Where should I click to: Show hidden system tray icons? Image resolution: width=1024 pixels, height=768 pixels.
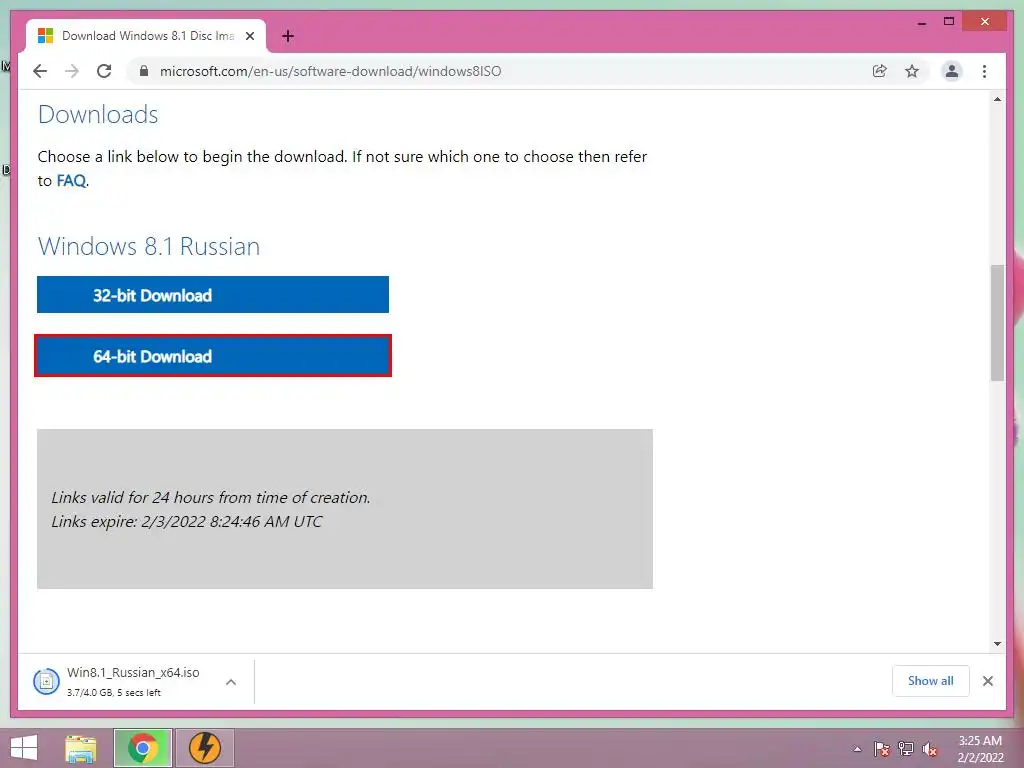[x=857, y=749]
